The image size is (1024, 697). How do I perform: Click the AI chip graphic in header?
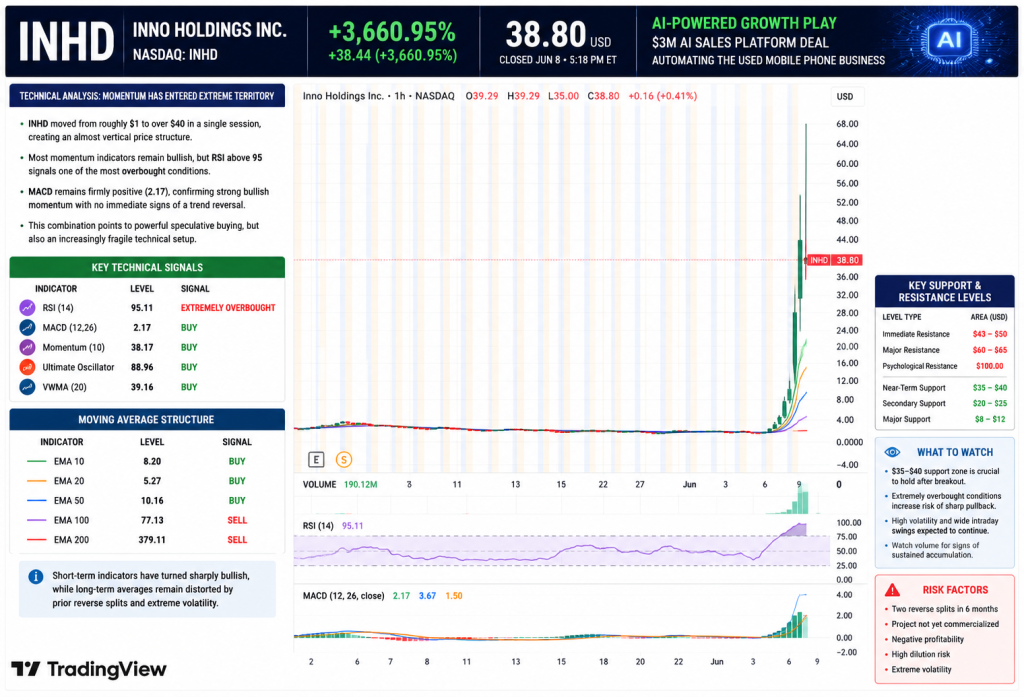coord(948,41)
